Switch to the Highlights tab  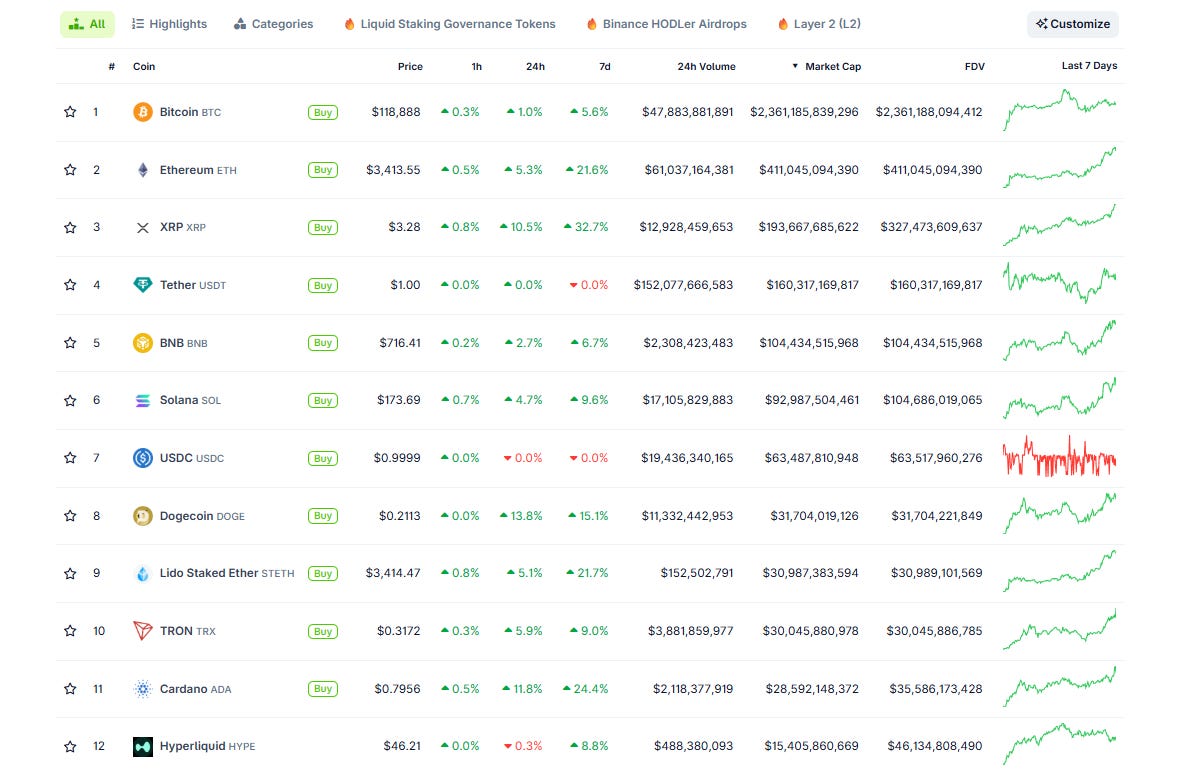coord(170,24)
